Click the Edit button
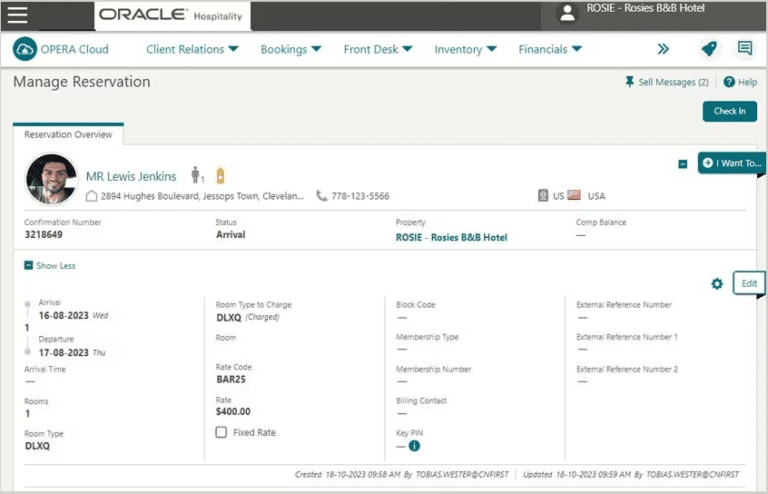Viewport: 768px width, 494px height. coord(749,283)
